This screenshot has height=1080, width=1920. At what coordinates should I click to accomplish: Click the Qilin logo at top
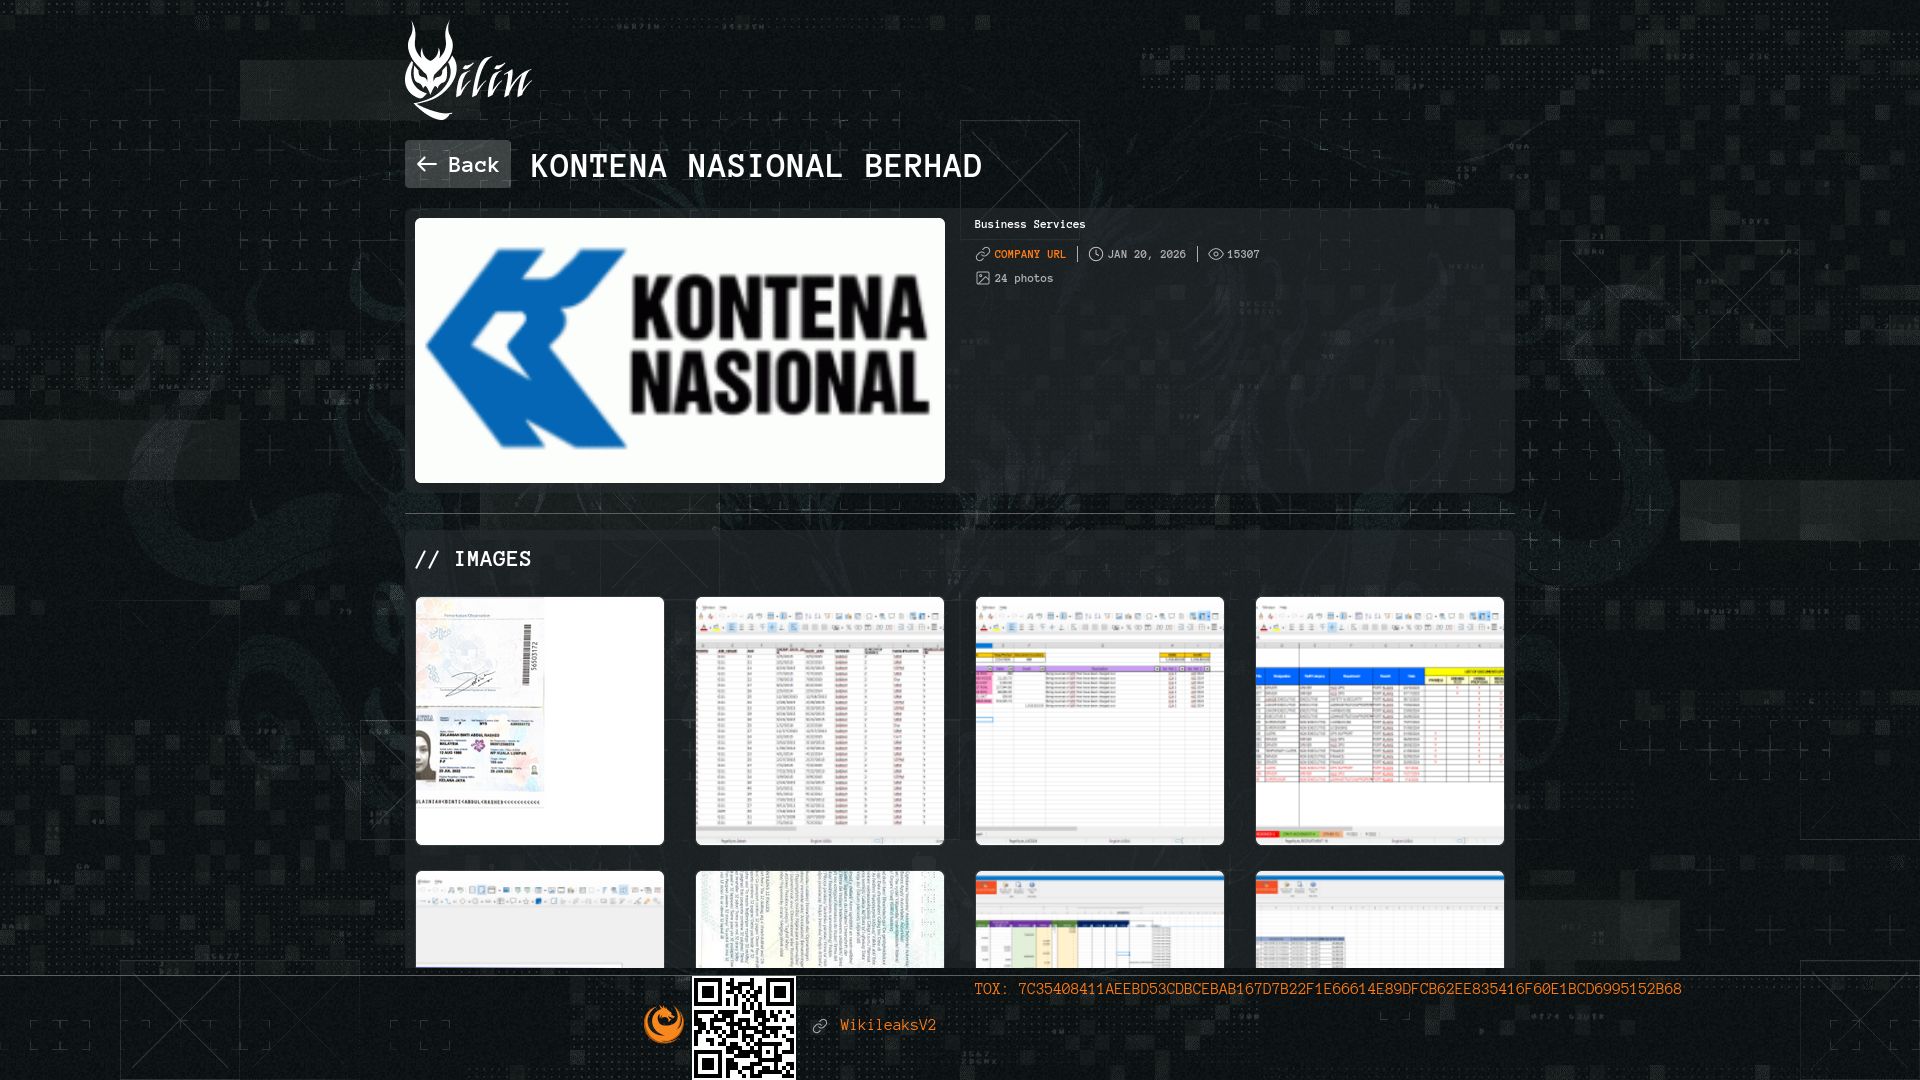[x=467, y=71]
